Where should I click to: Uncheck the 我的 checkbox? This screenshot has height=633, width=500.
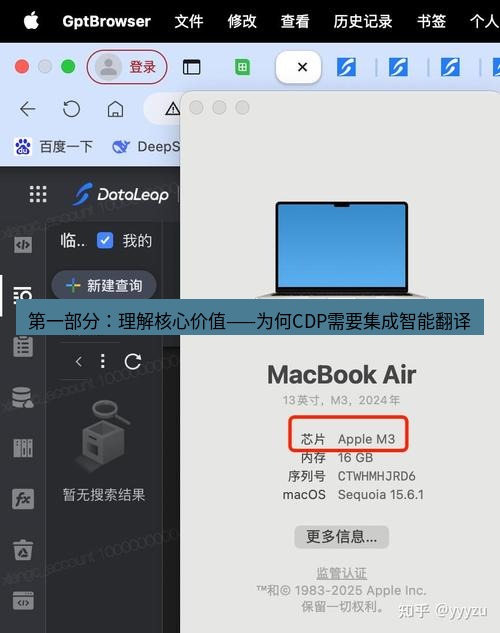coord(105,240)
